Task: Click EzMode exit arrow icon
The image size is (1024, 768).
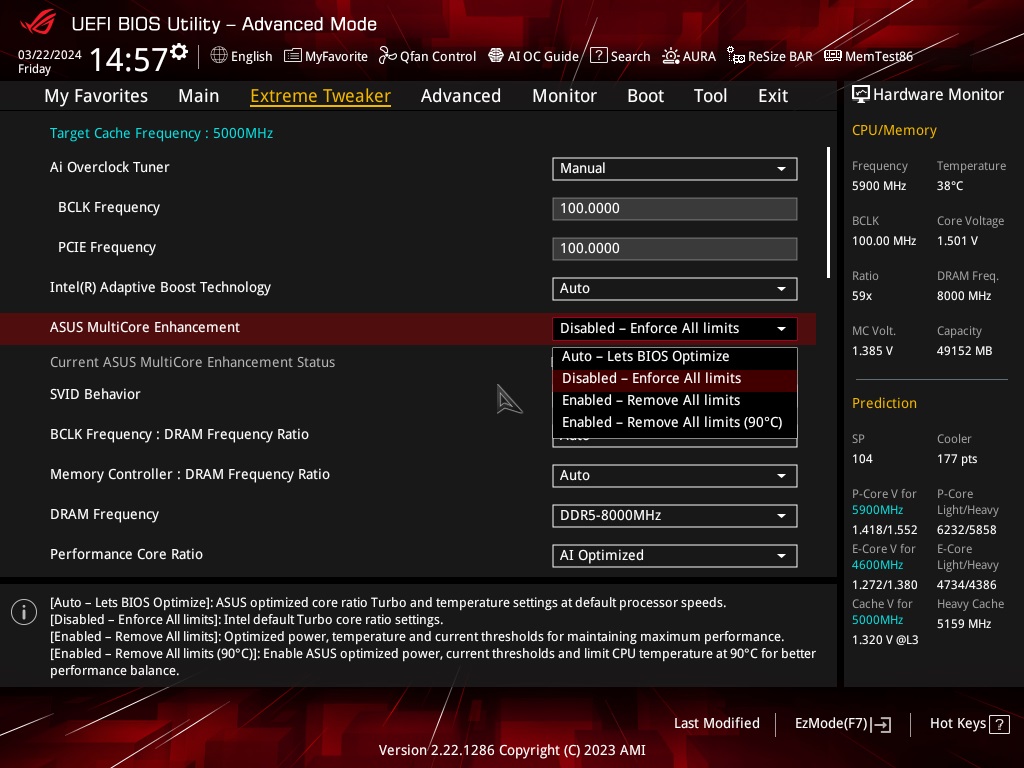Action: (882, 724)
